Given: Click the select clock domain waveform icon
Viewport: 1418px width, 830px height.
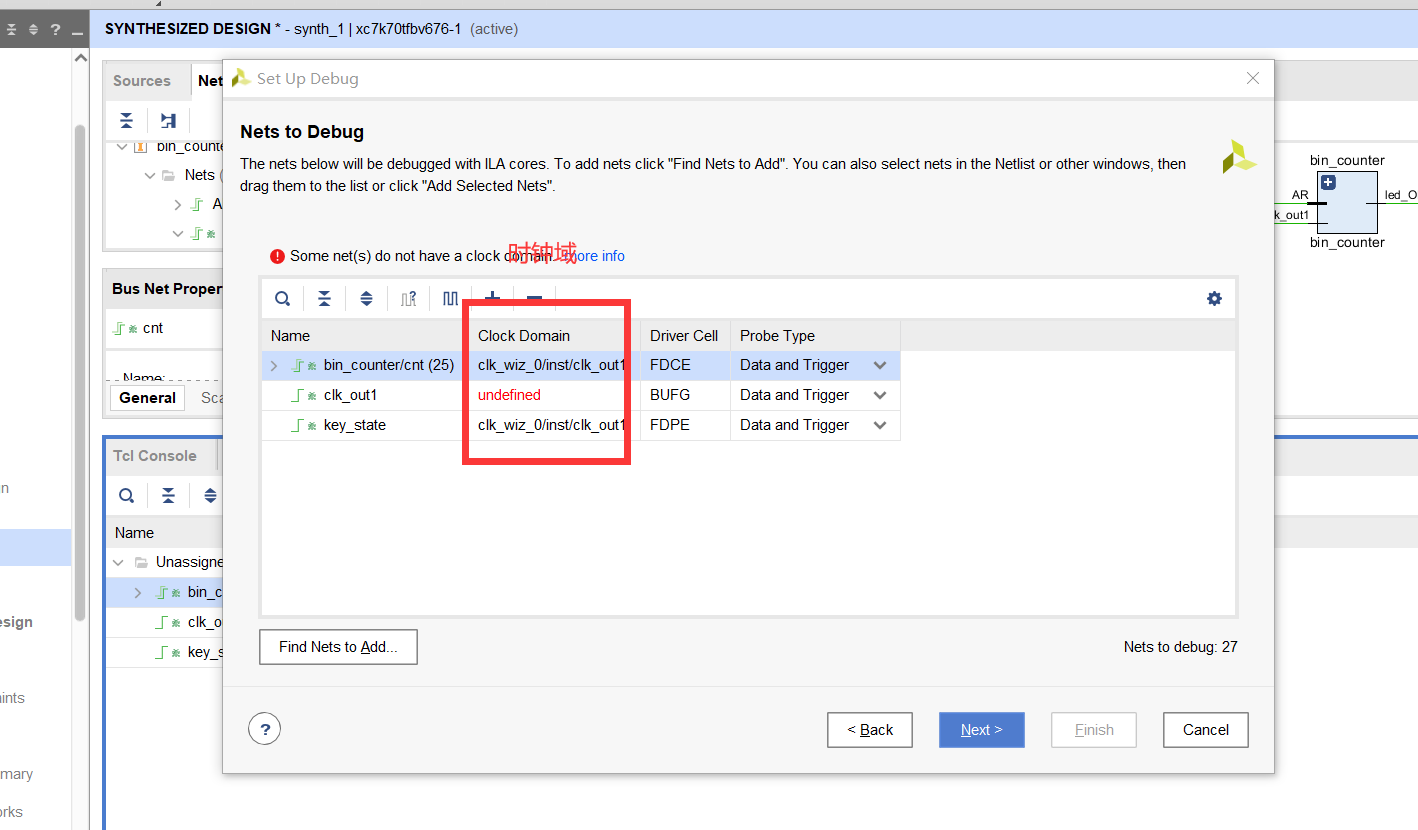Looking at the screenshot, I should coord(451,299).
